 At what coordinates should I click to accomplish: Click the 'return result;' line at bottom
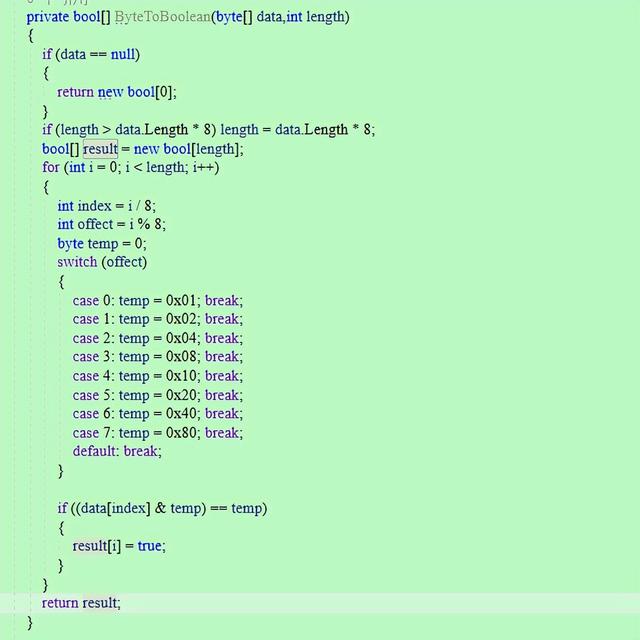click(81, 603)
